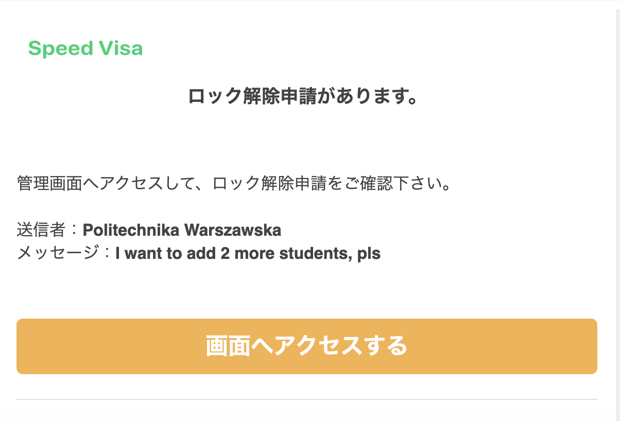Click the heading ロック解除申請があります。
This screenshot has height=421, width=620.
pyautogui.click(x=302, y=96)
